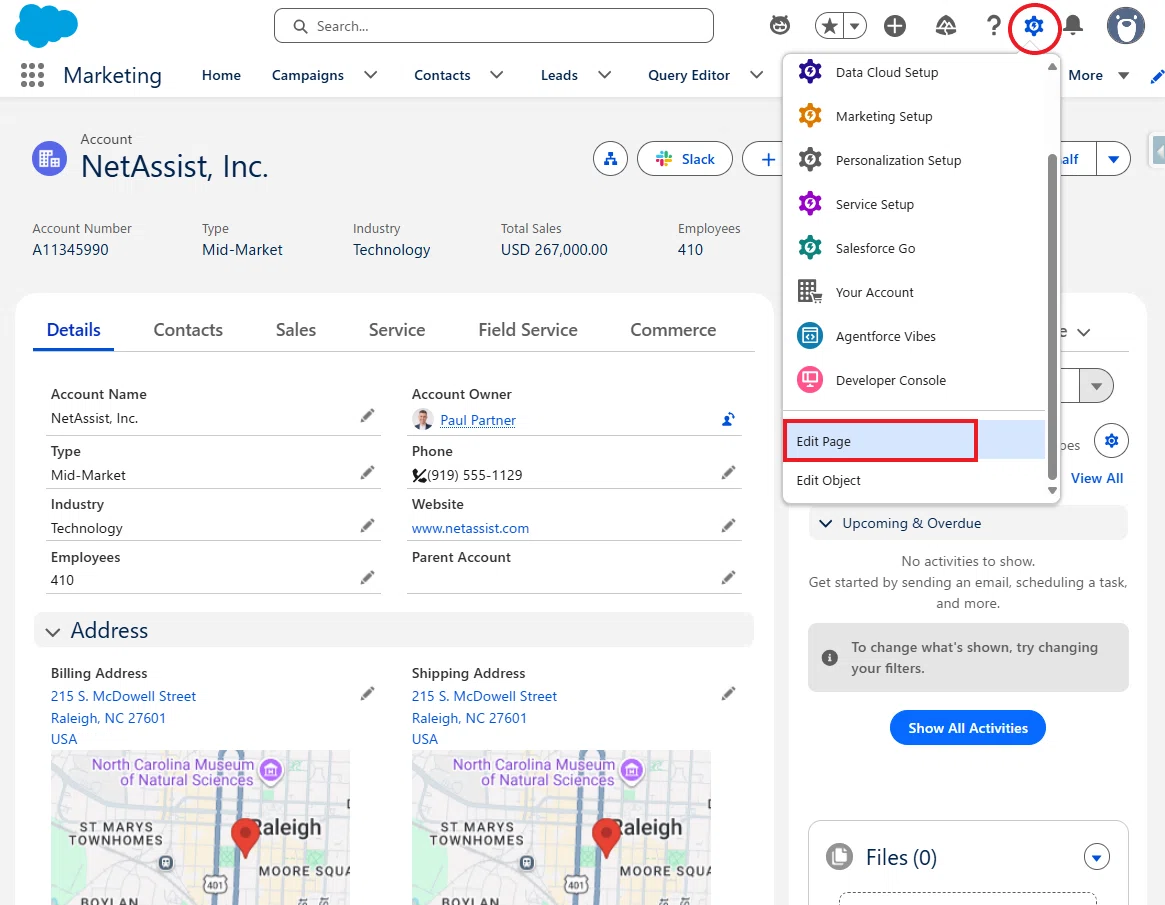Expand the Campaigns nav dropdown chevron

pyautogui.click(x=371, y=74)
